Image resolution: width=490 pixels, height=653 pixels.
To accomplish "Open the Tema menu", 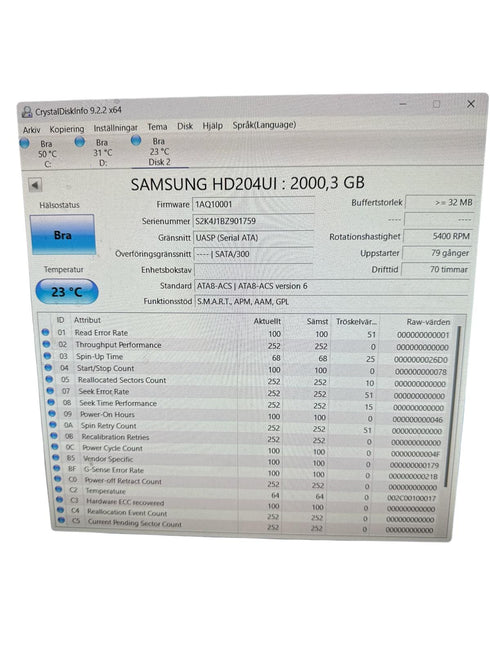I will coord(157,127).
